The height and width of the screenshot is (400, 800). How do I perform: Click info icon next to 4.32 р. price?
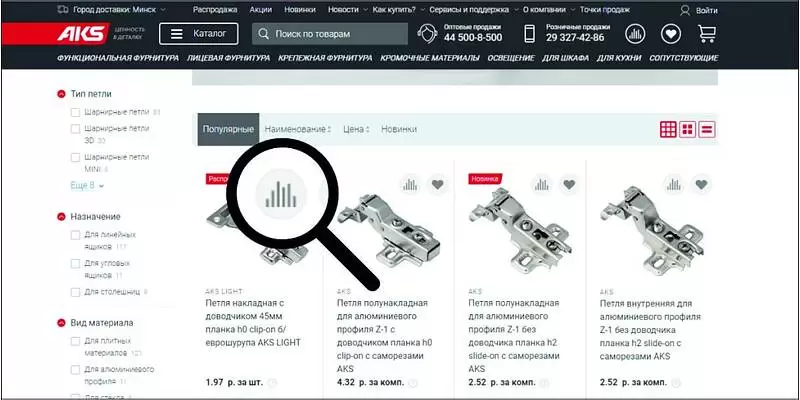(x=413, y=382)
